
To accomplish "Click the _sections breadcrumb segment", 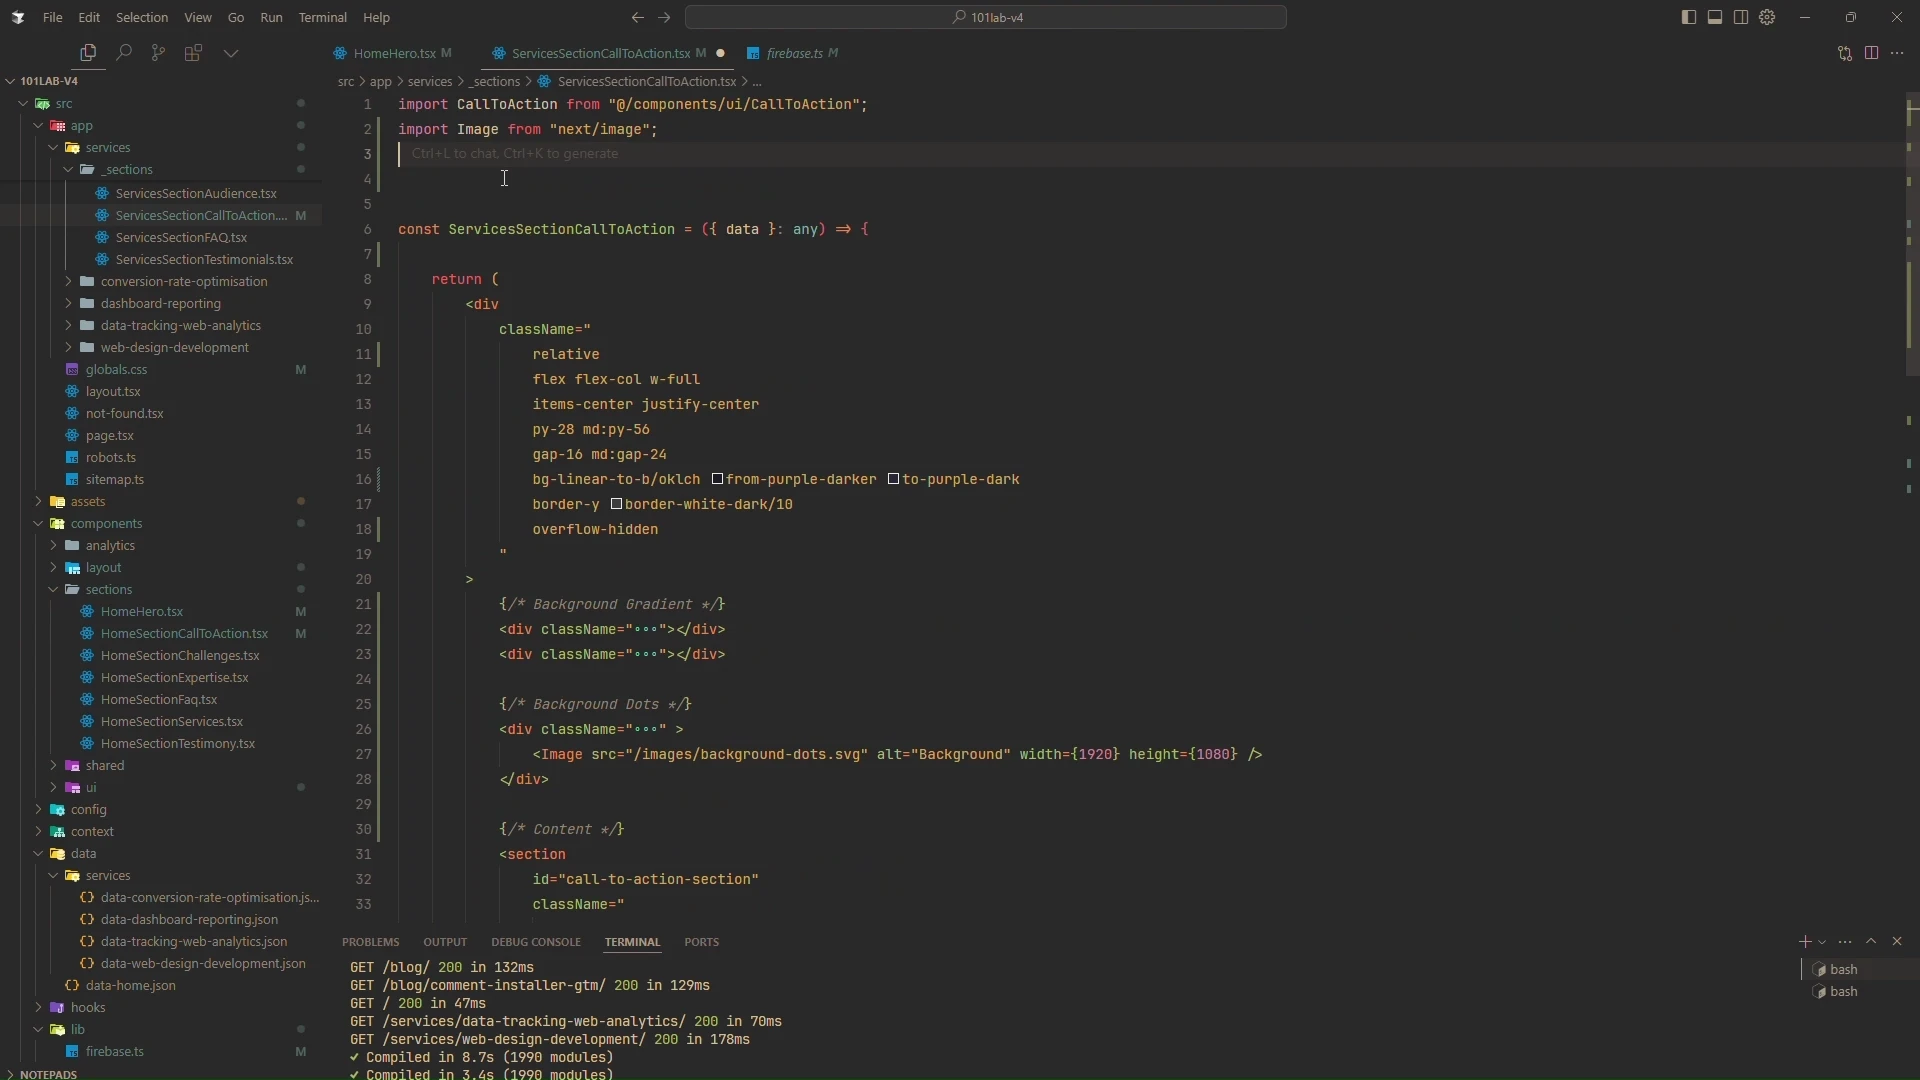I will click(x=495, y=81).
